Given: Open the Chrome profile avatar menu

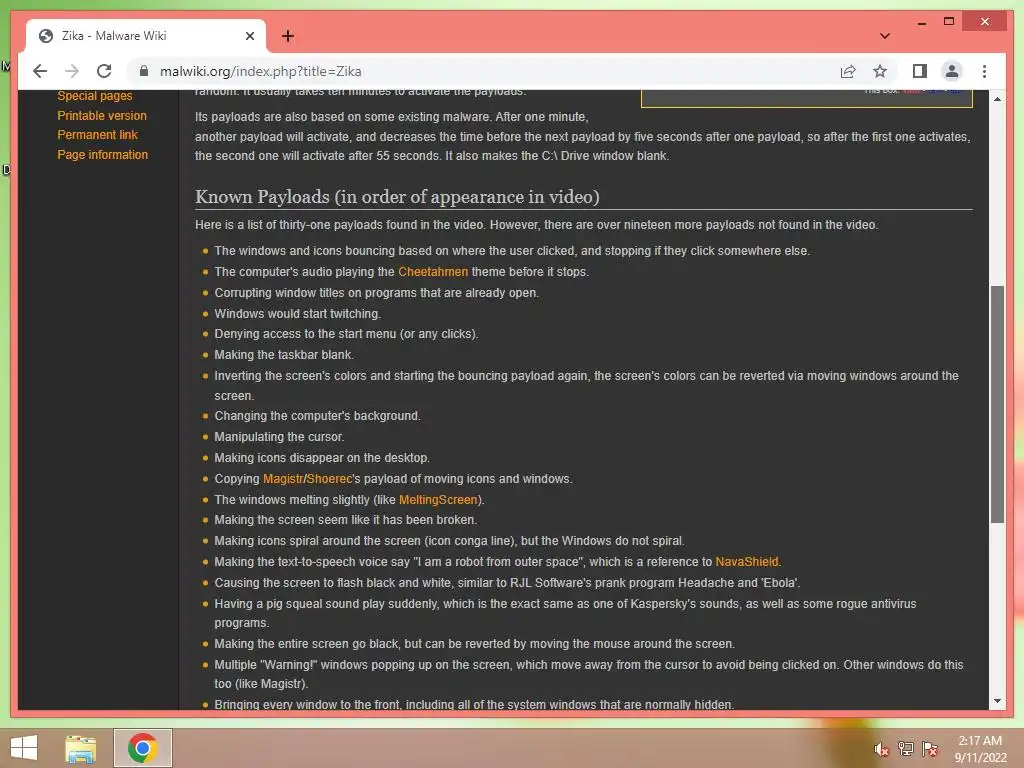Looking at the screenshot, I should (952, 71).
